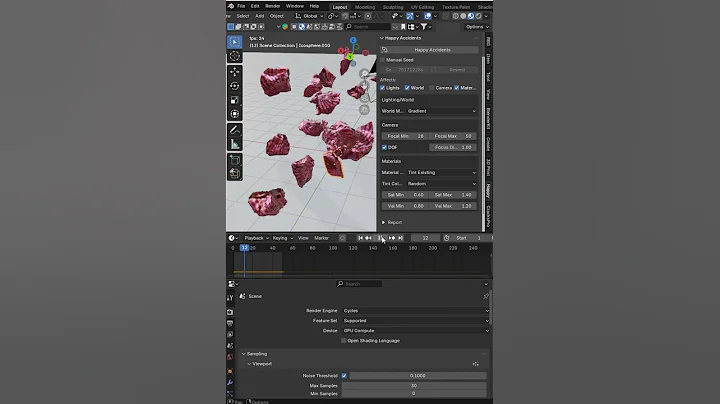Image resolution: width=720 pixels, height=404 pixels.
Task: Select the 3D Cursor tool
Action: coord(235,56)
